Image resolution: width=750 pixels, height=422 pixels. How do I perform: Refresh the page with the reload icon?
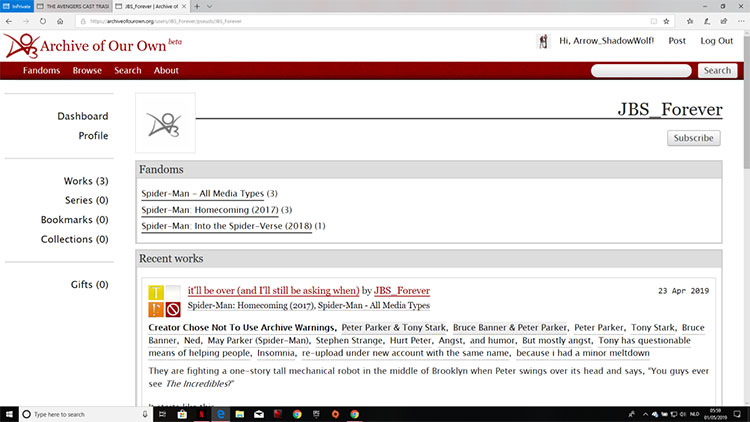(43, 21)
